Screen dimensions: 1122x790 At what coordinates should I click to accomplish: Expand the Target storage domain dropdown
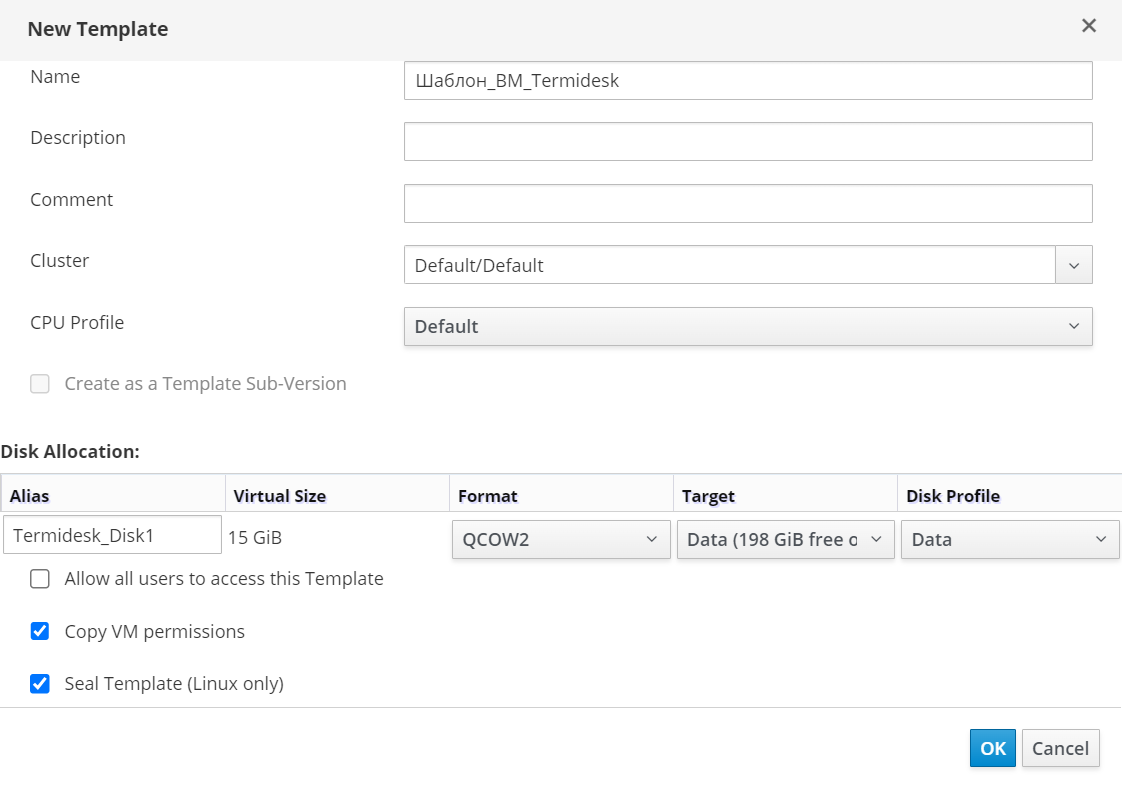pos(785,539)
